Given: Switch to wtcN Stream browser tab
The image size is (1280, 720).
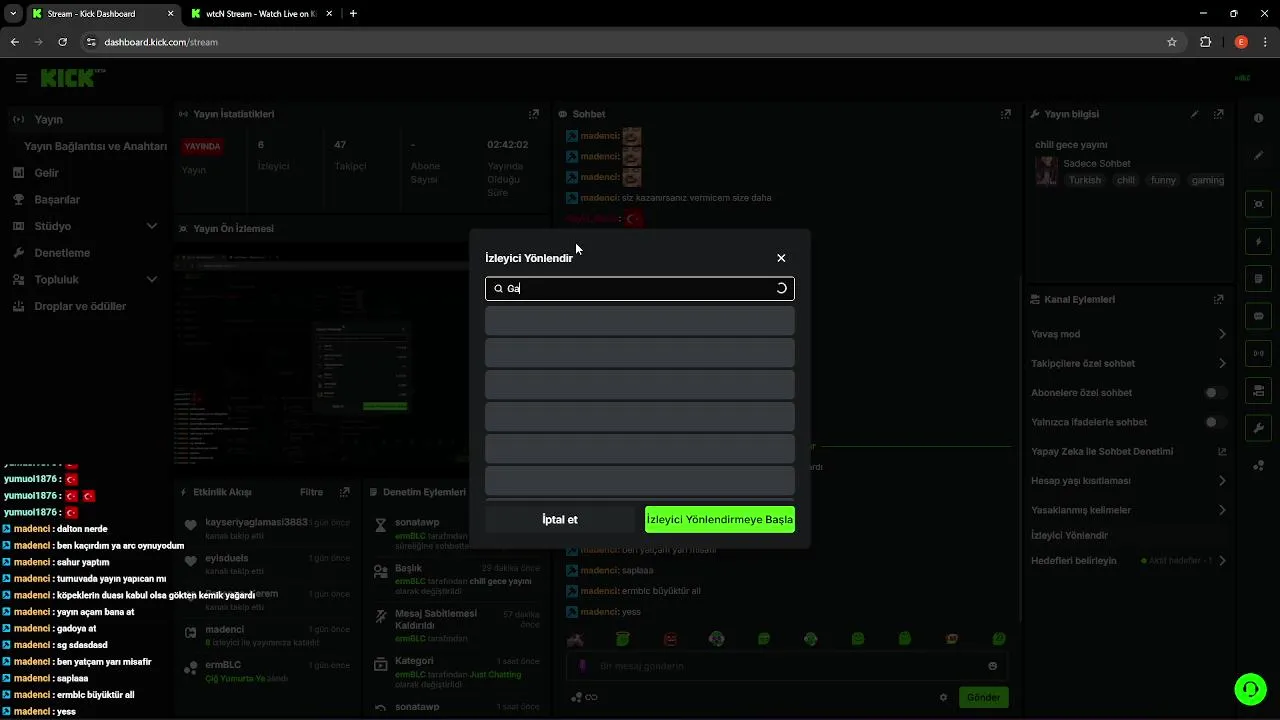Looking at the screenshot, I should 260,14.
